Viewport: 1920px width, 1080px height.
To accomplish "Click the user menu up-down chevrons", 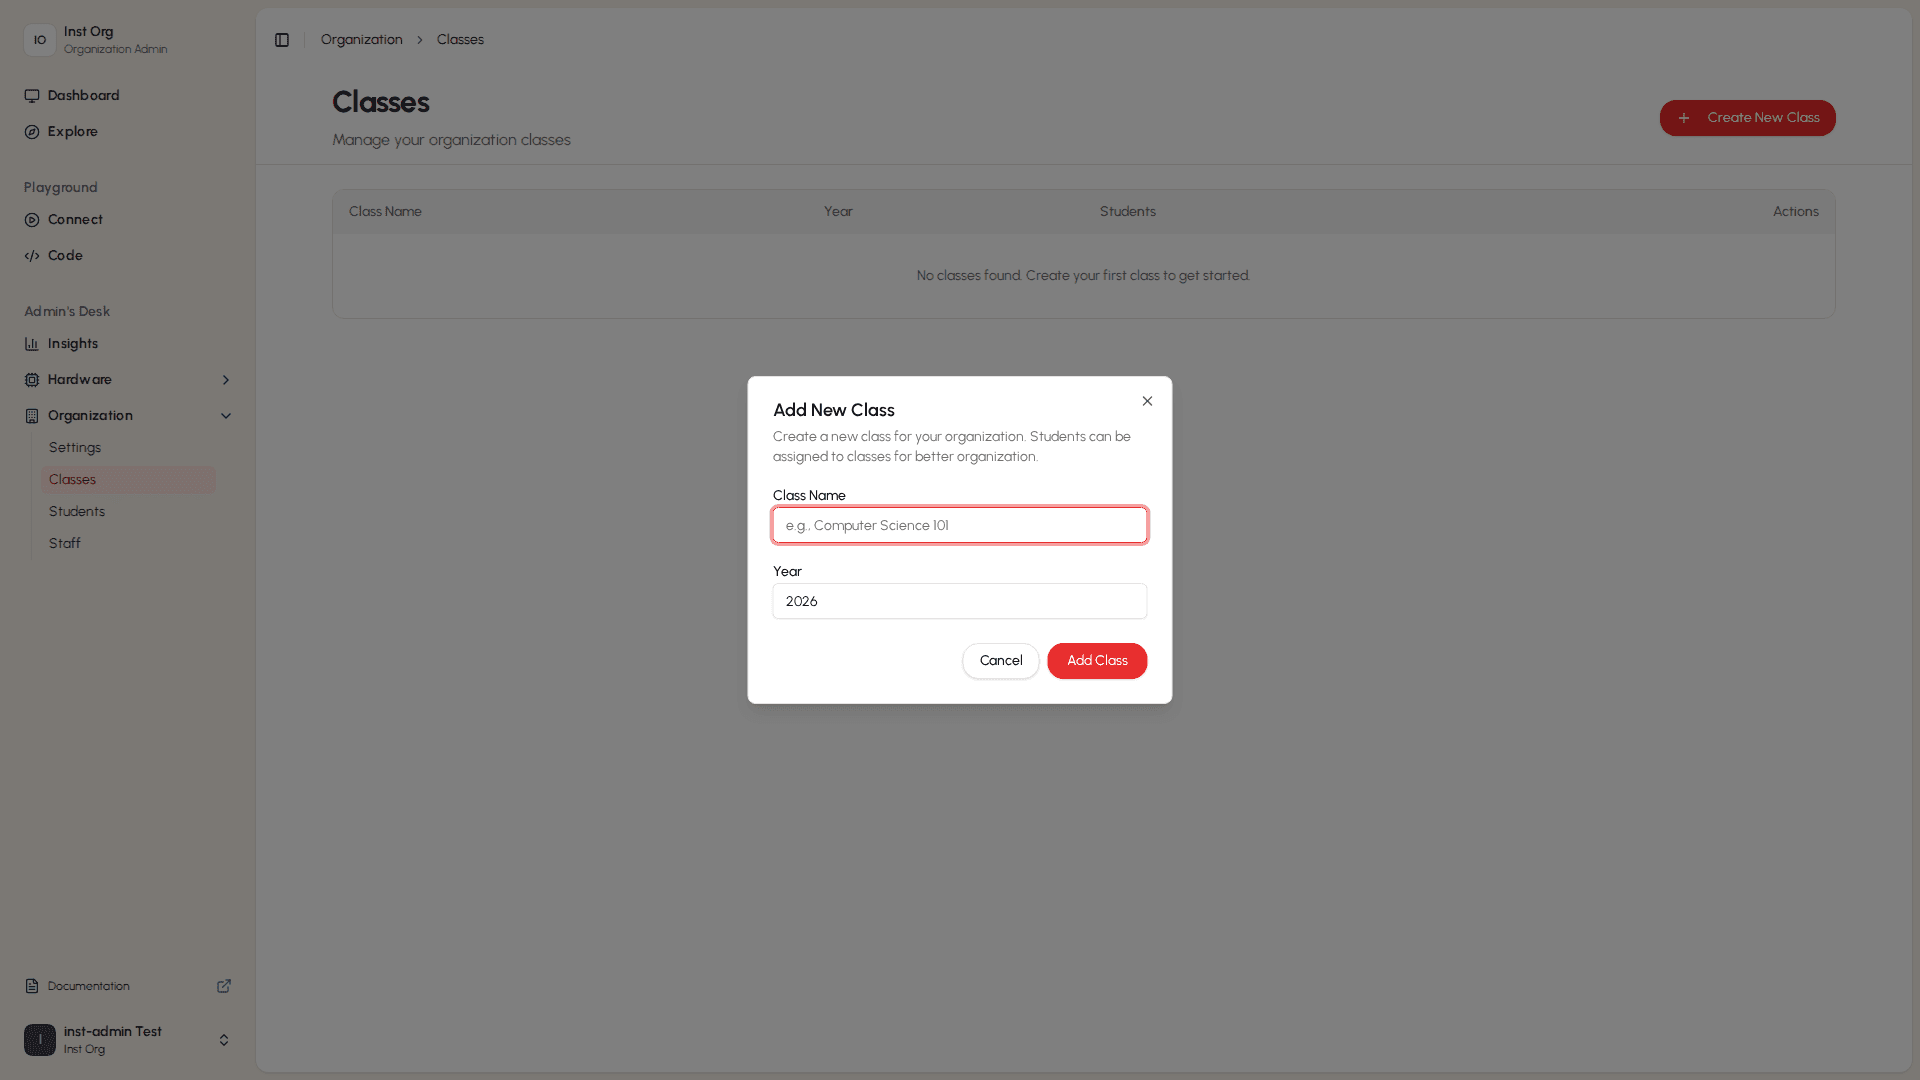I will click(224, 1040).
